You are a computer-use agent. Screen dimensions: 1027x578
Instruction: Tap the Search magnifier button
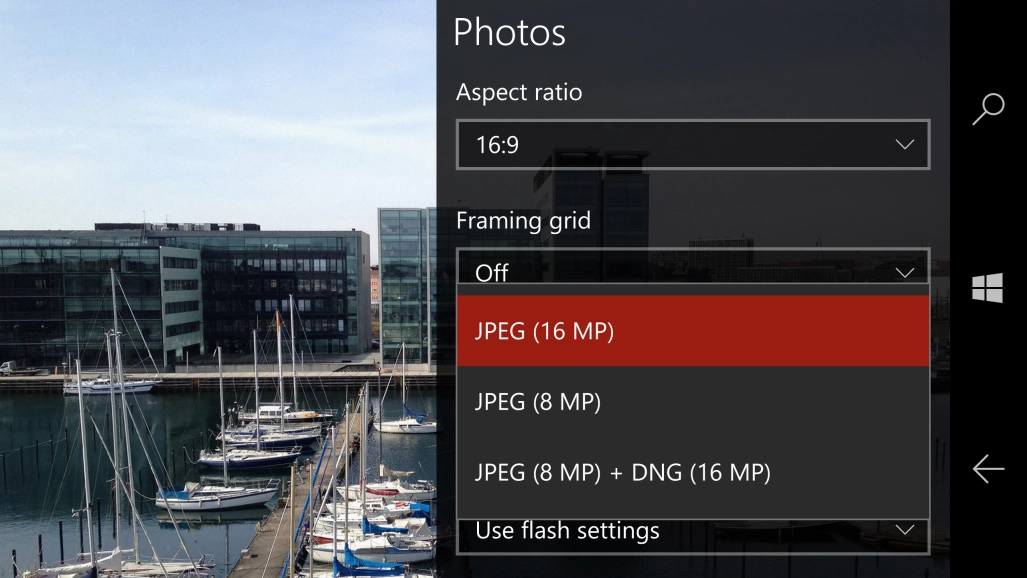tap(988, 109)
